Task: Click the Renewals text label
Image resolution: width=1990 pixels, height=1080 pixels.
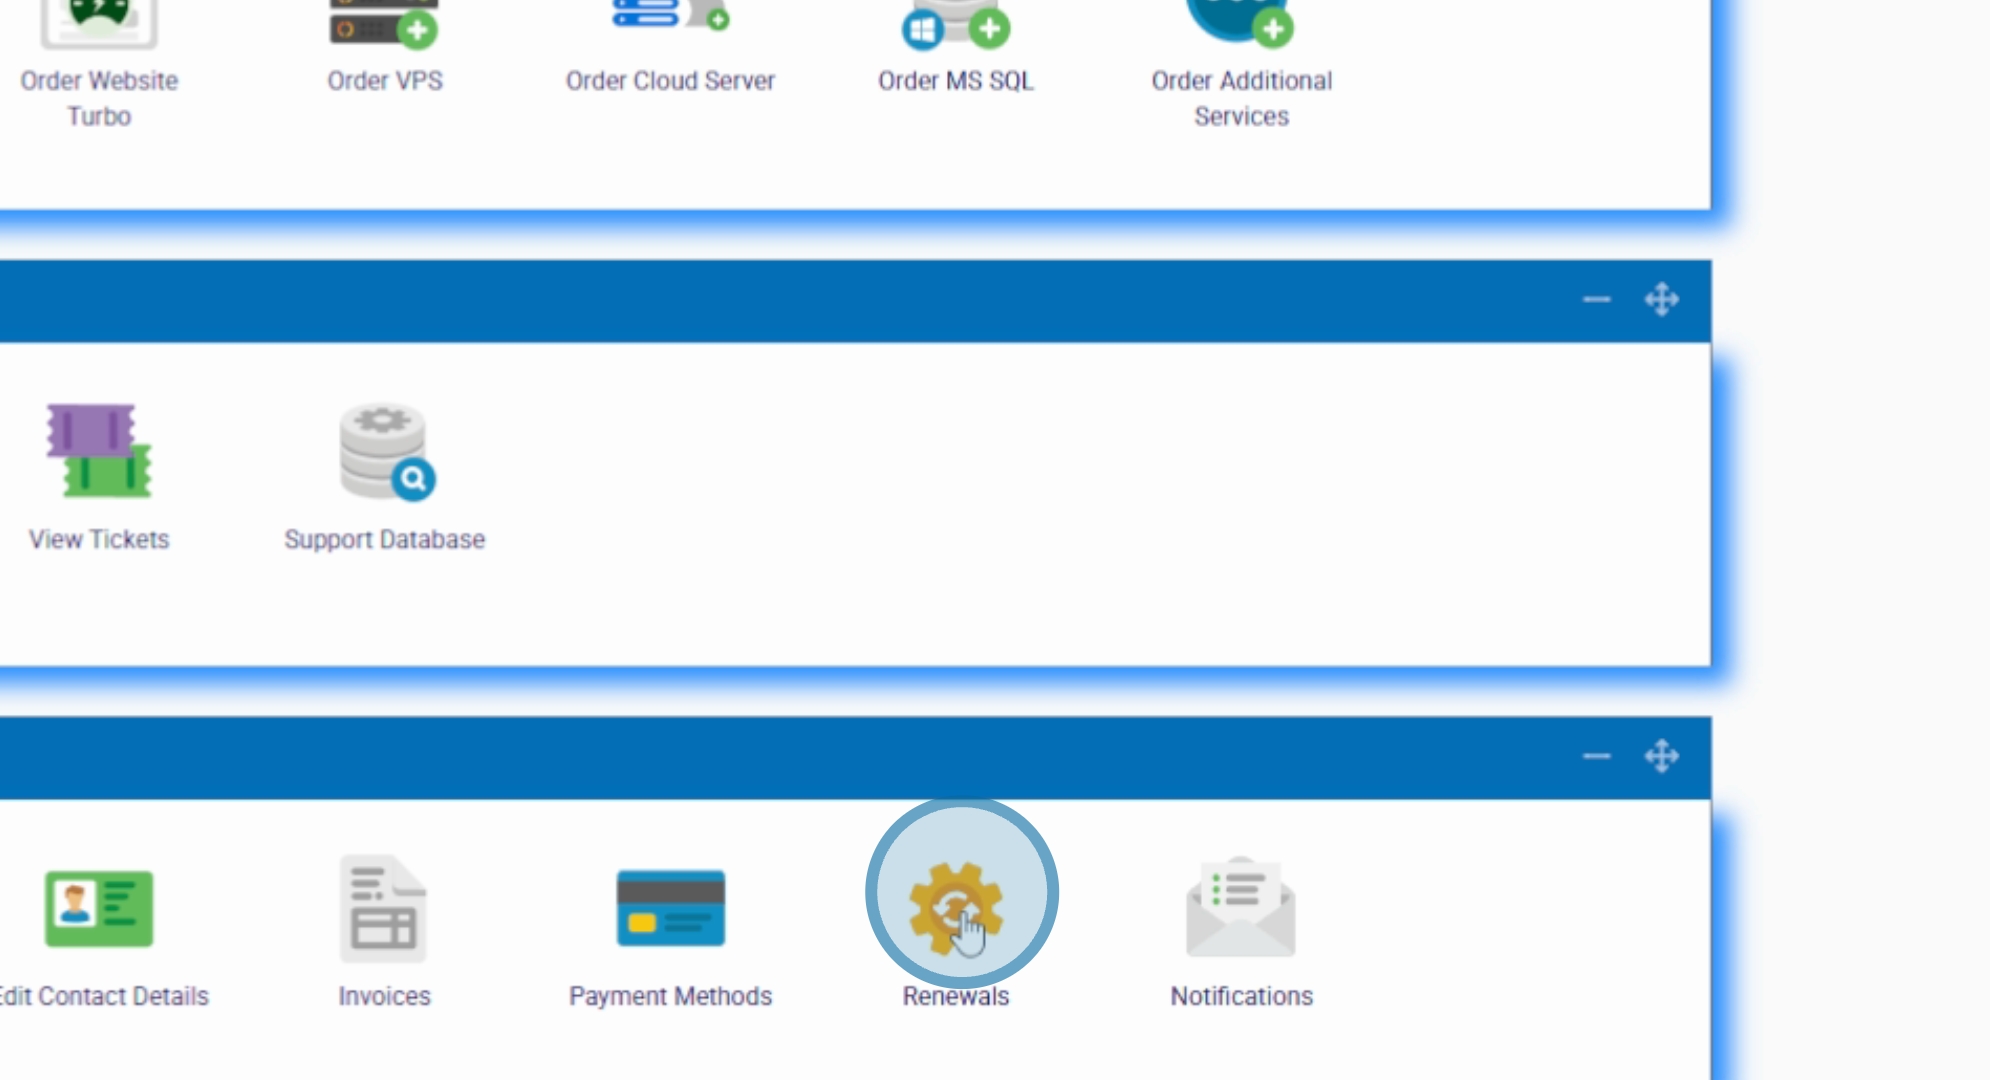Action: click(955, 996)
